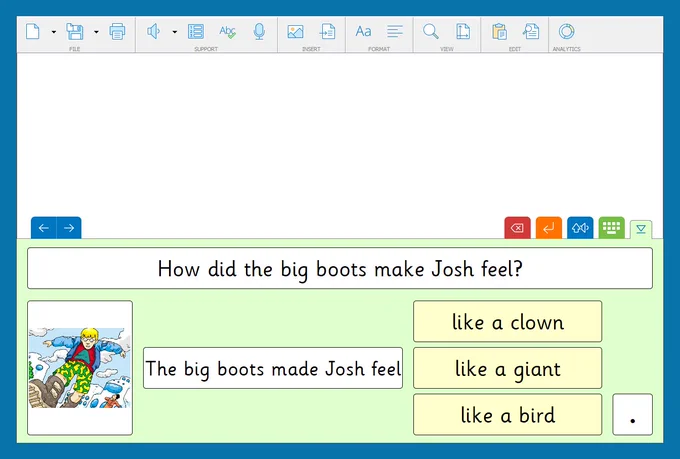Go to next grid with right arrow
The width and height of the screenshot is (680, 459).
point(69,228)
